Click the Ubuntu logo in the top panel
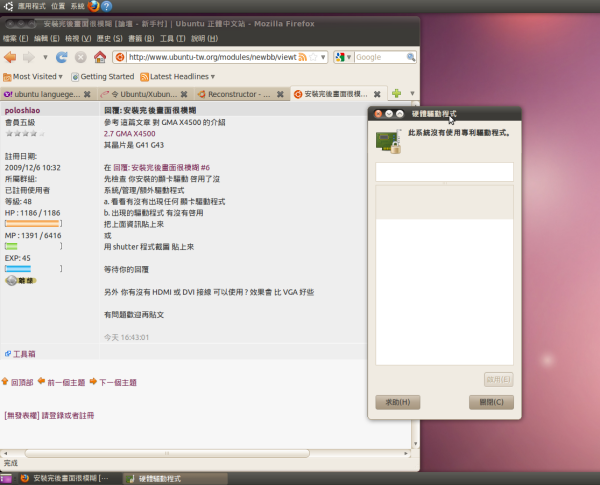The width and height of the screenshot is (600, 485). tap(8, 6)
